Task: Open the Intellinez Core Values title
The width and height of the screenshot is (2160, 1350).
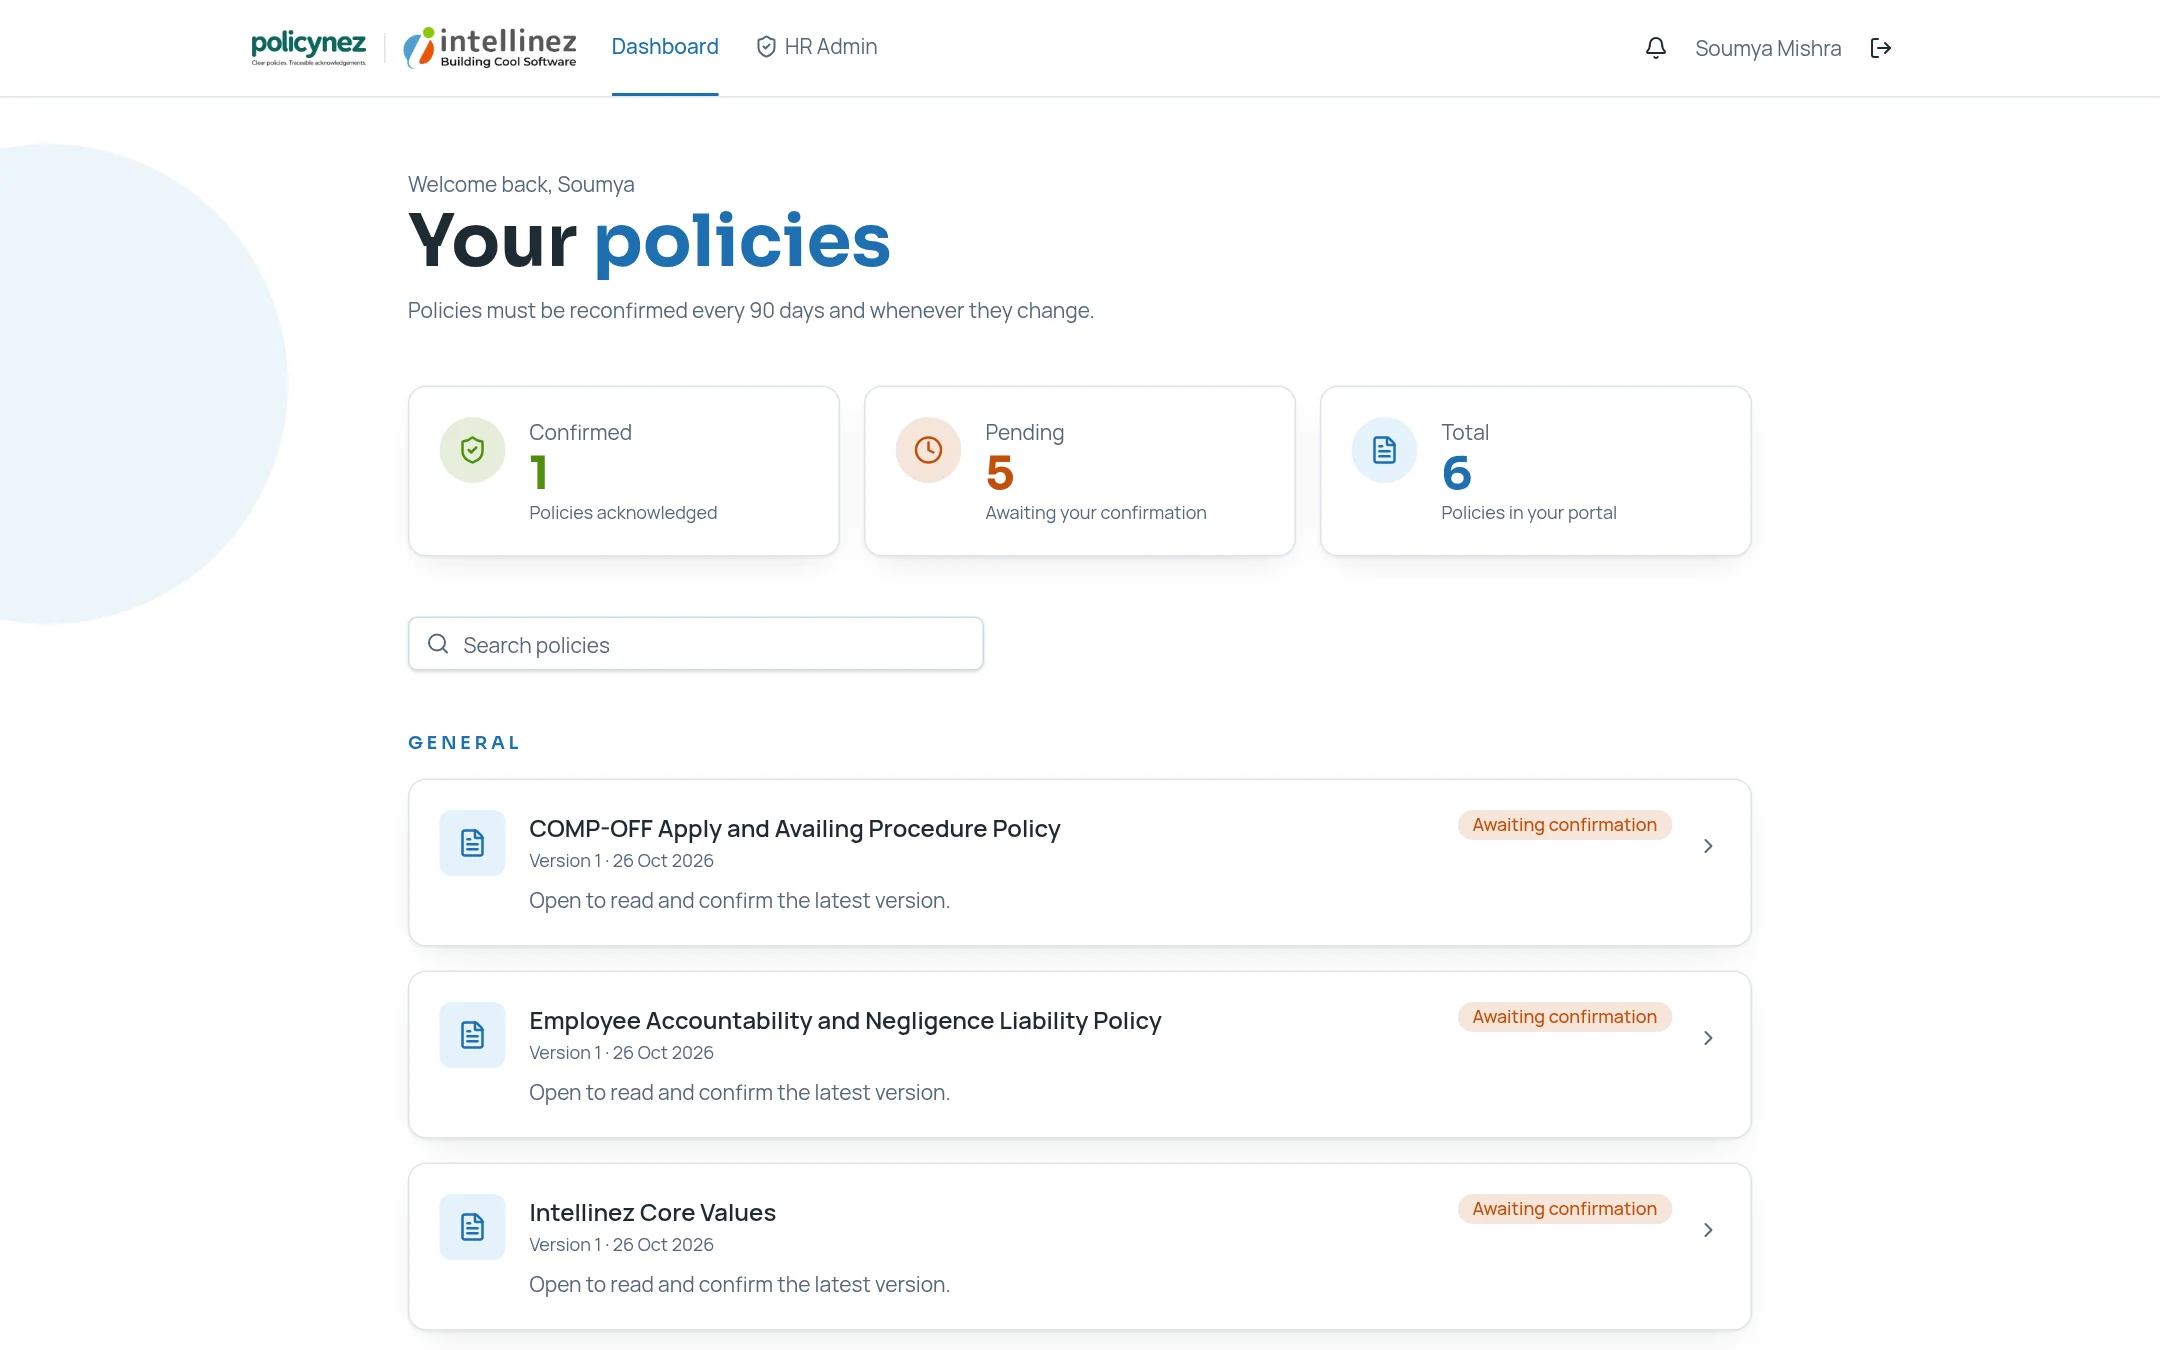Action: point(652,1213)
